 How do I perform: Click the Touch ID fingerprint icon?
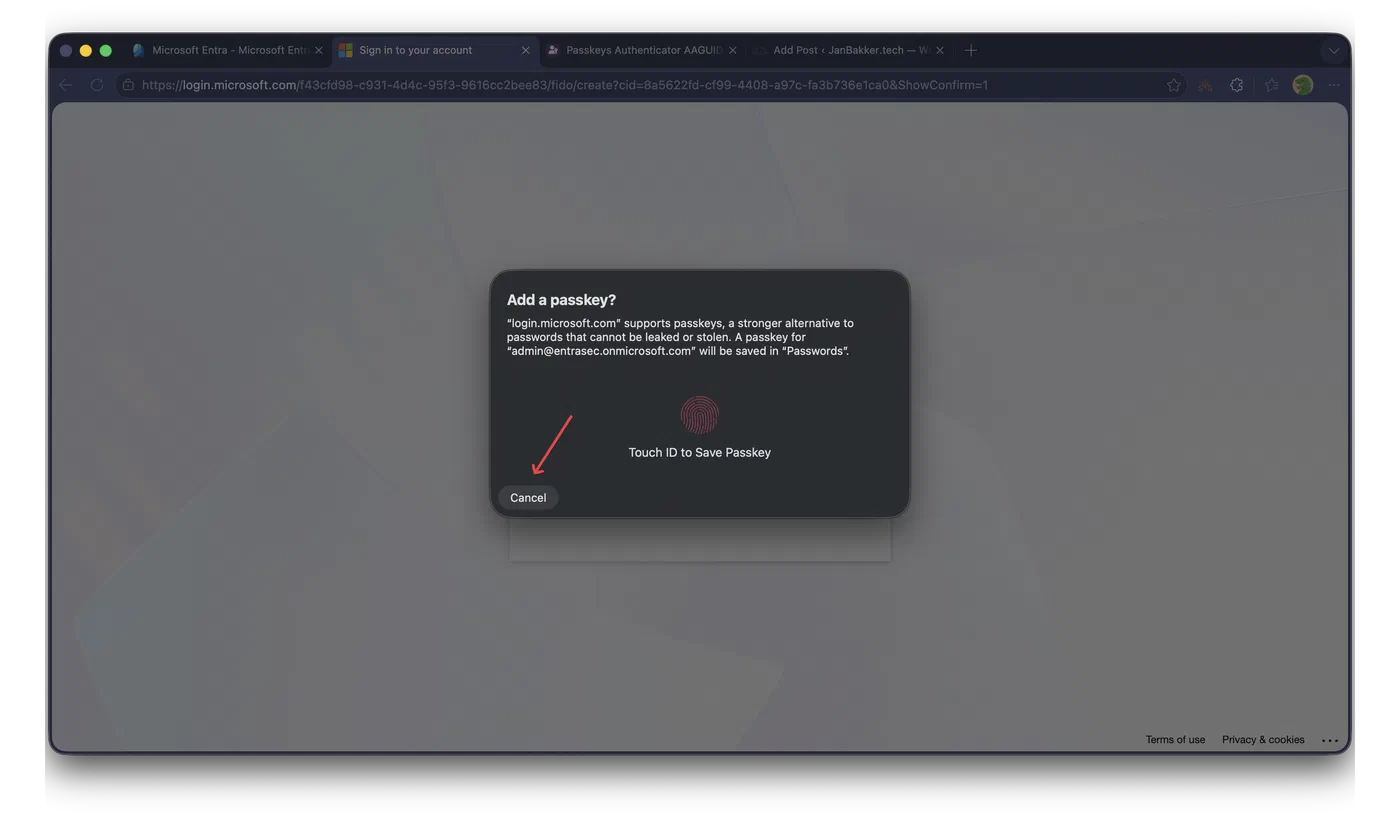click(x=700, y=414)
